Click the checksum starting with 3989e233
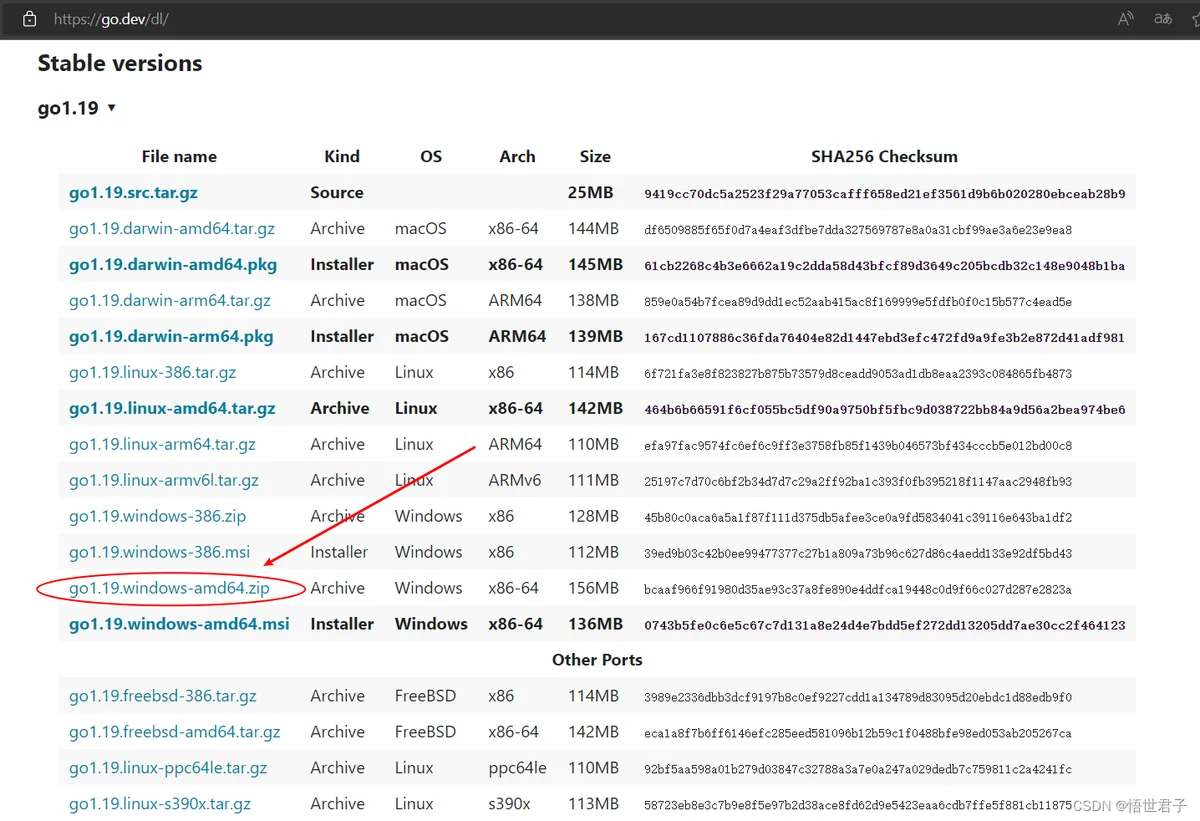Screen dimensions: 1200x821 point(858,698)
